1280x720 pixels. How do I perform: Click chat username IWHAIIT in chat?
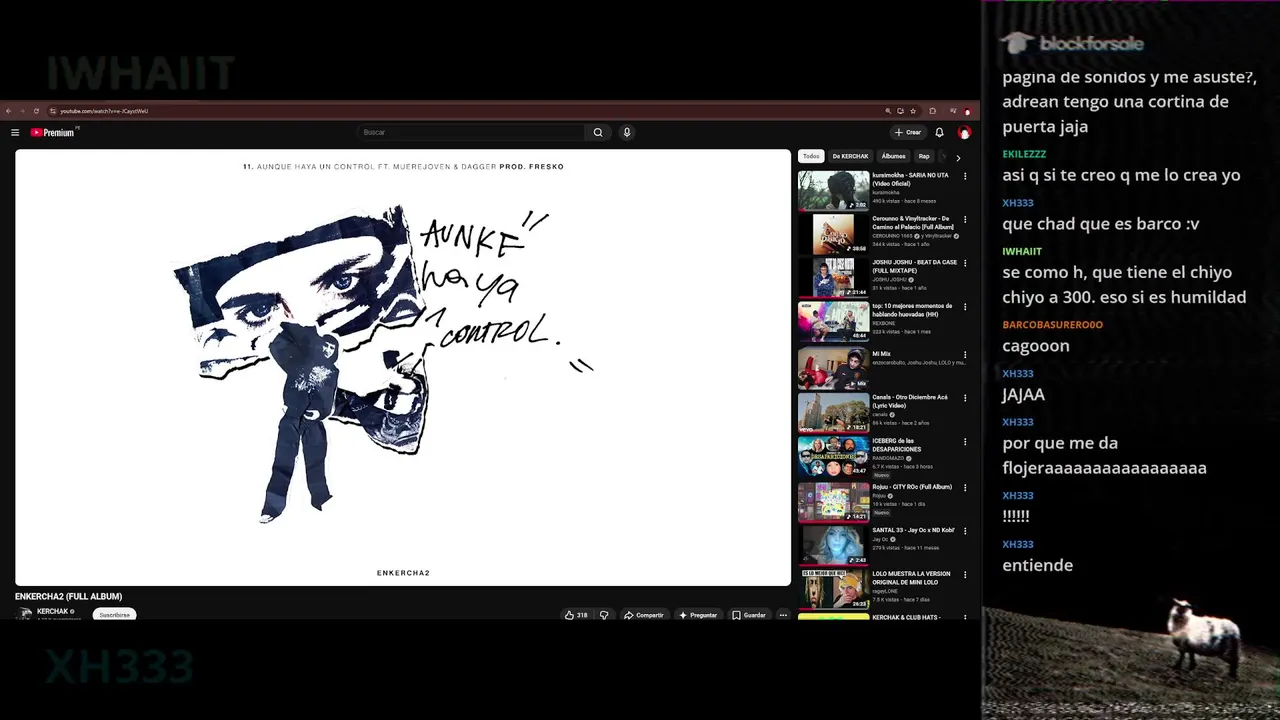(x=1022, y=251)
